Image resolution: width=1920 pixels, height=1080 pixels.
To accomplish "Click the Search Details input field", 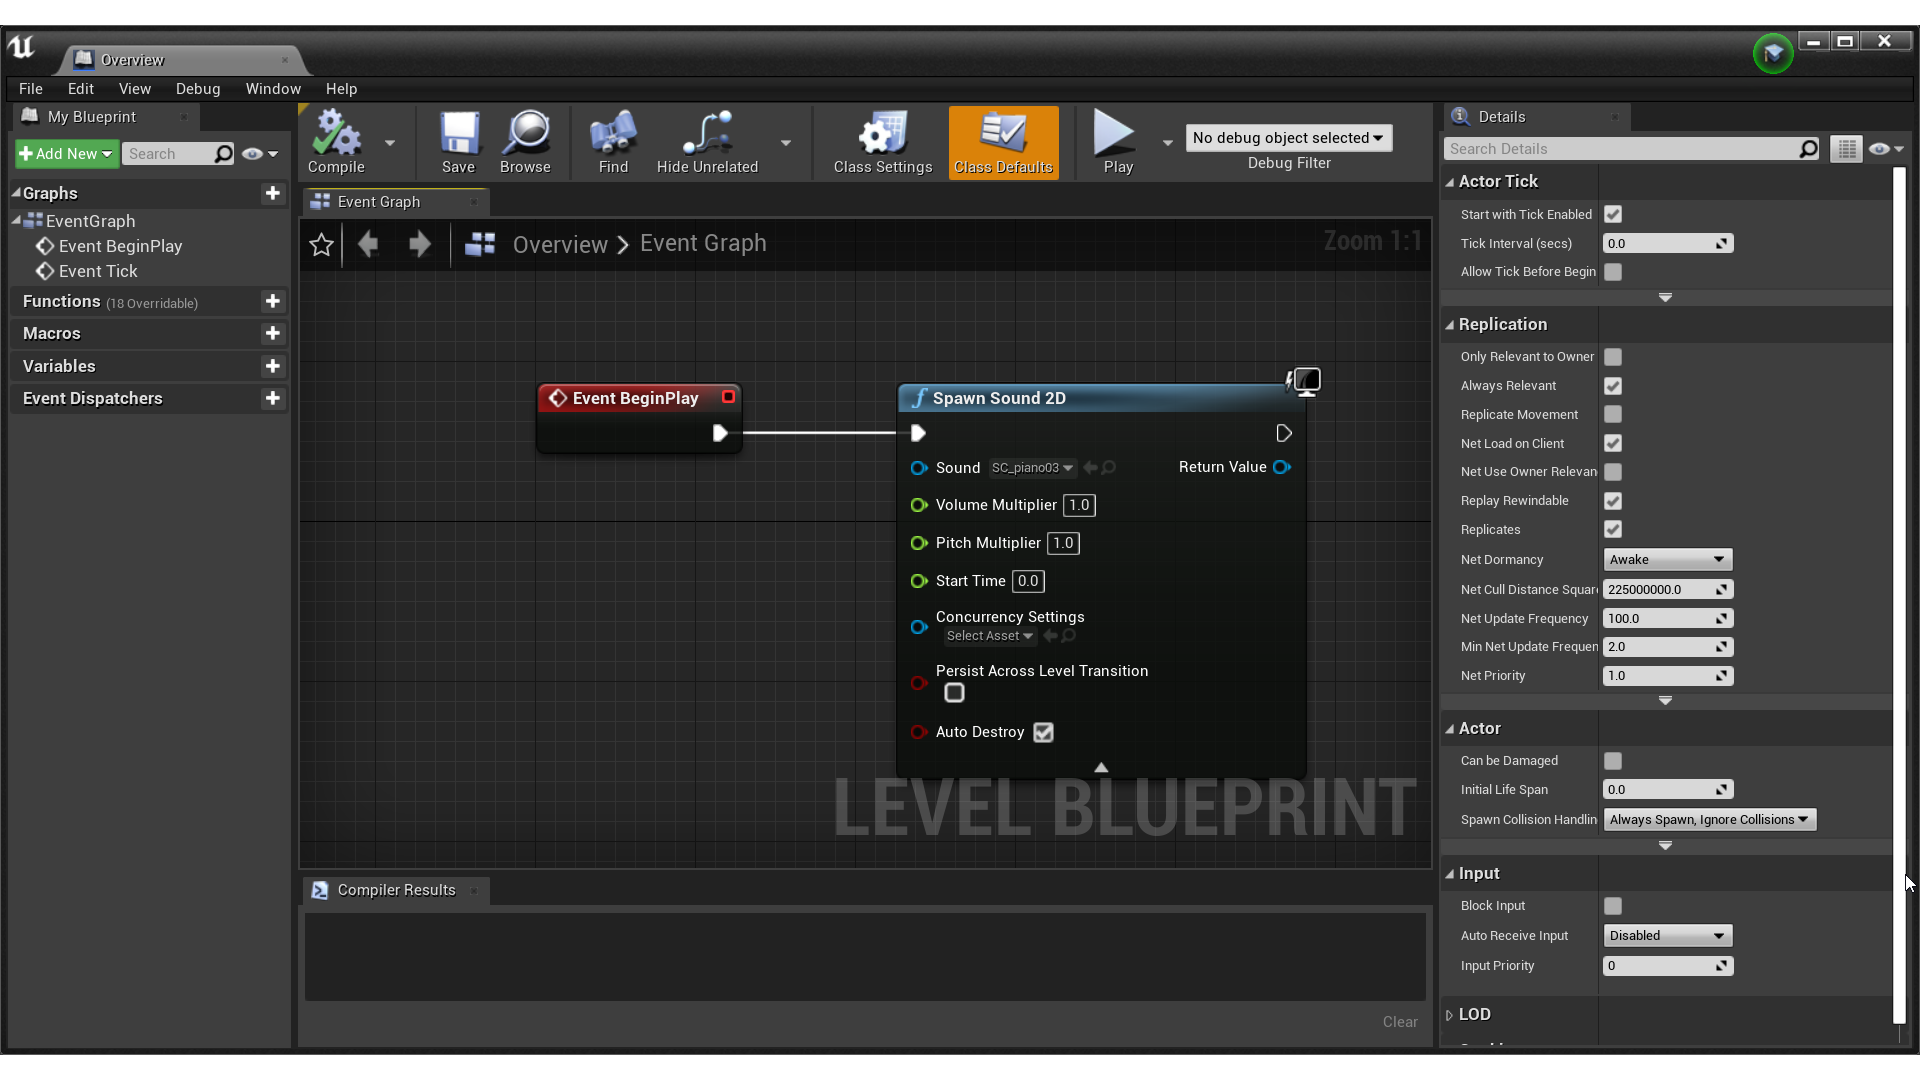I will (1620, 149).
